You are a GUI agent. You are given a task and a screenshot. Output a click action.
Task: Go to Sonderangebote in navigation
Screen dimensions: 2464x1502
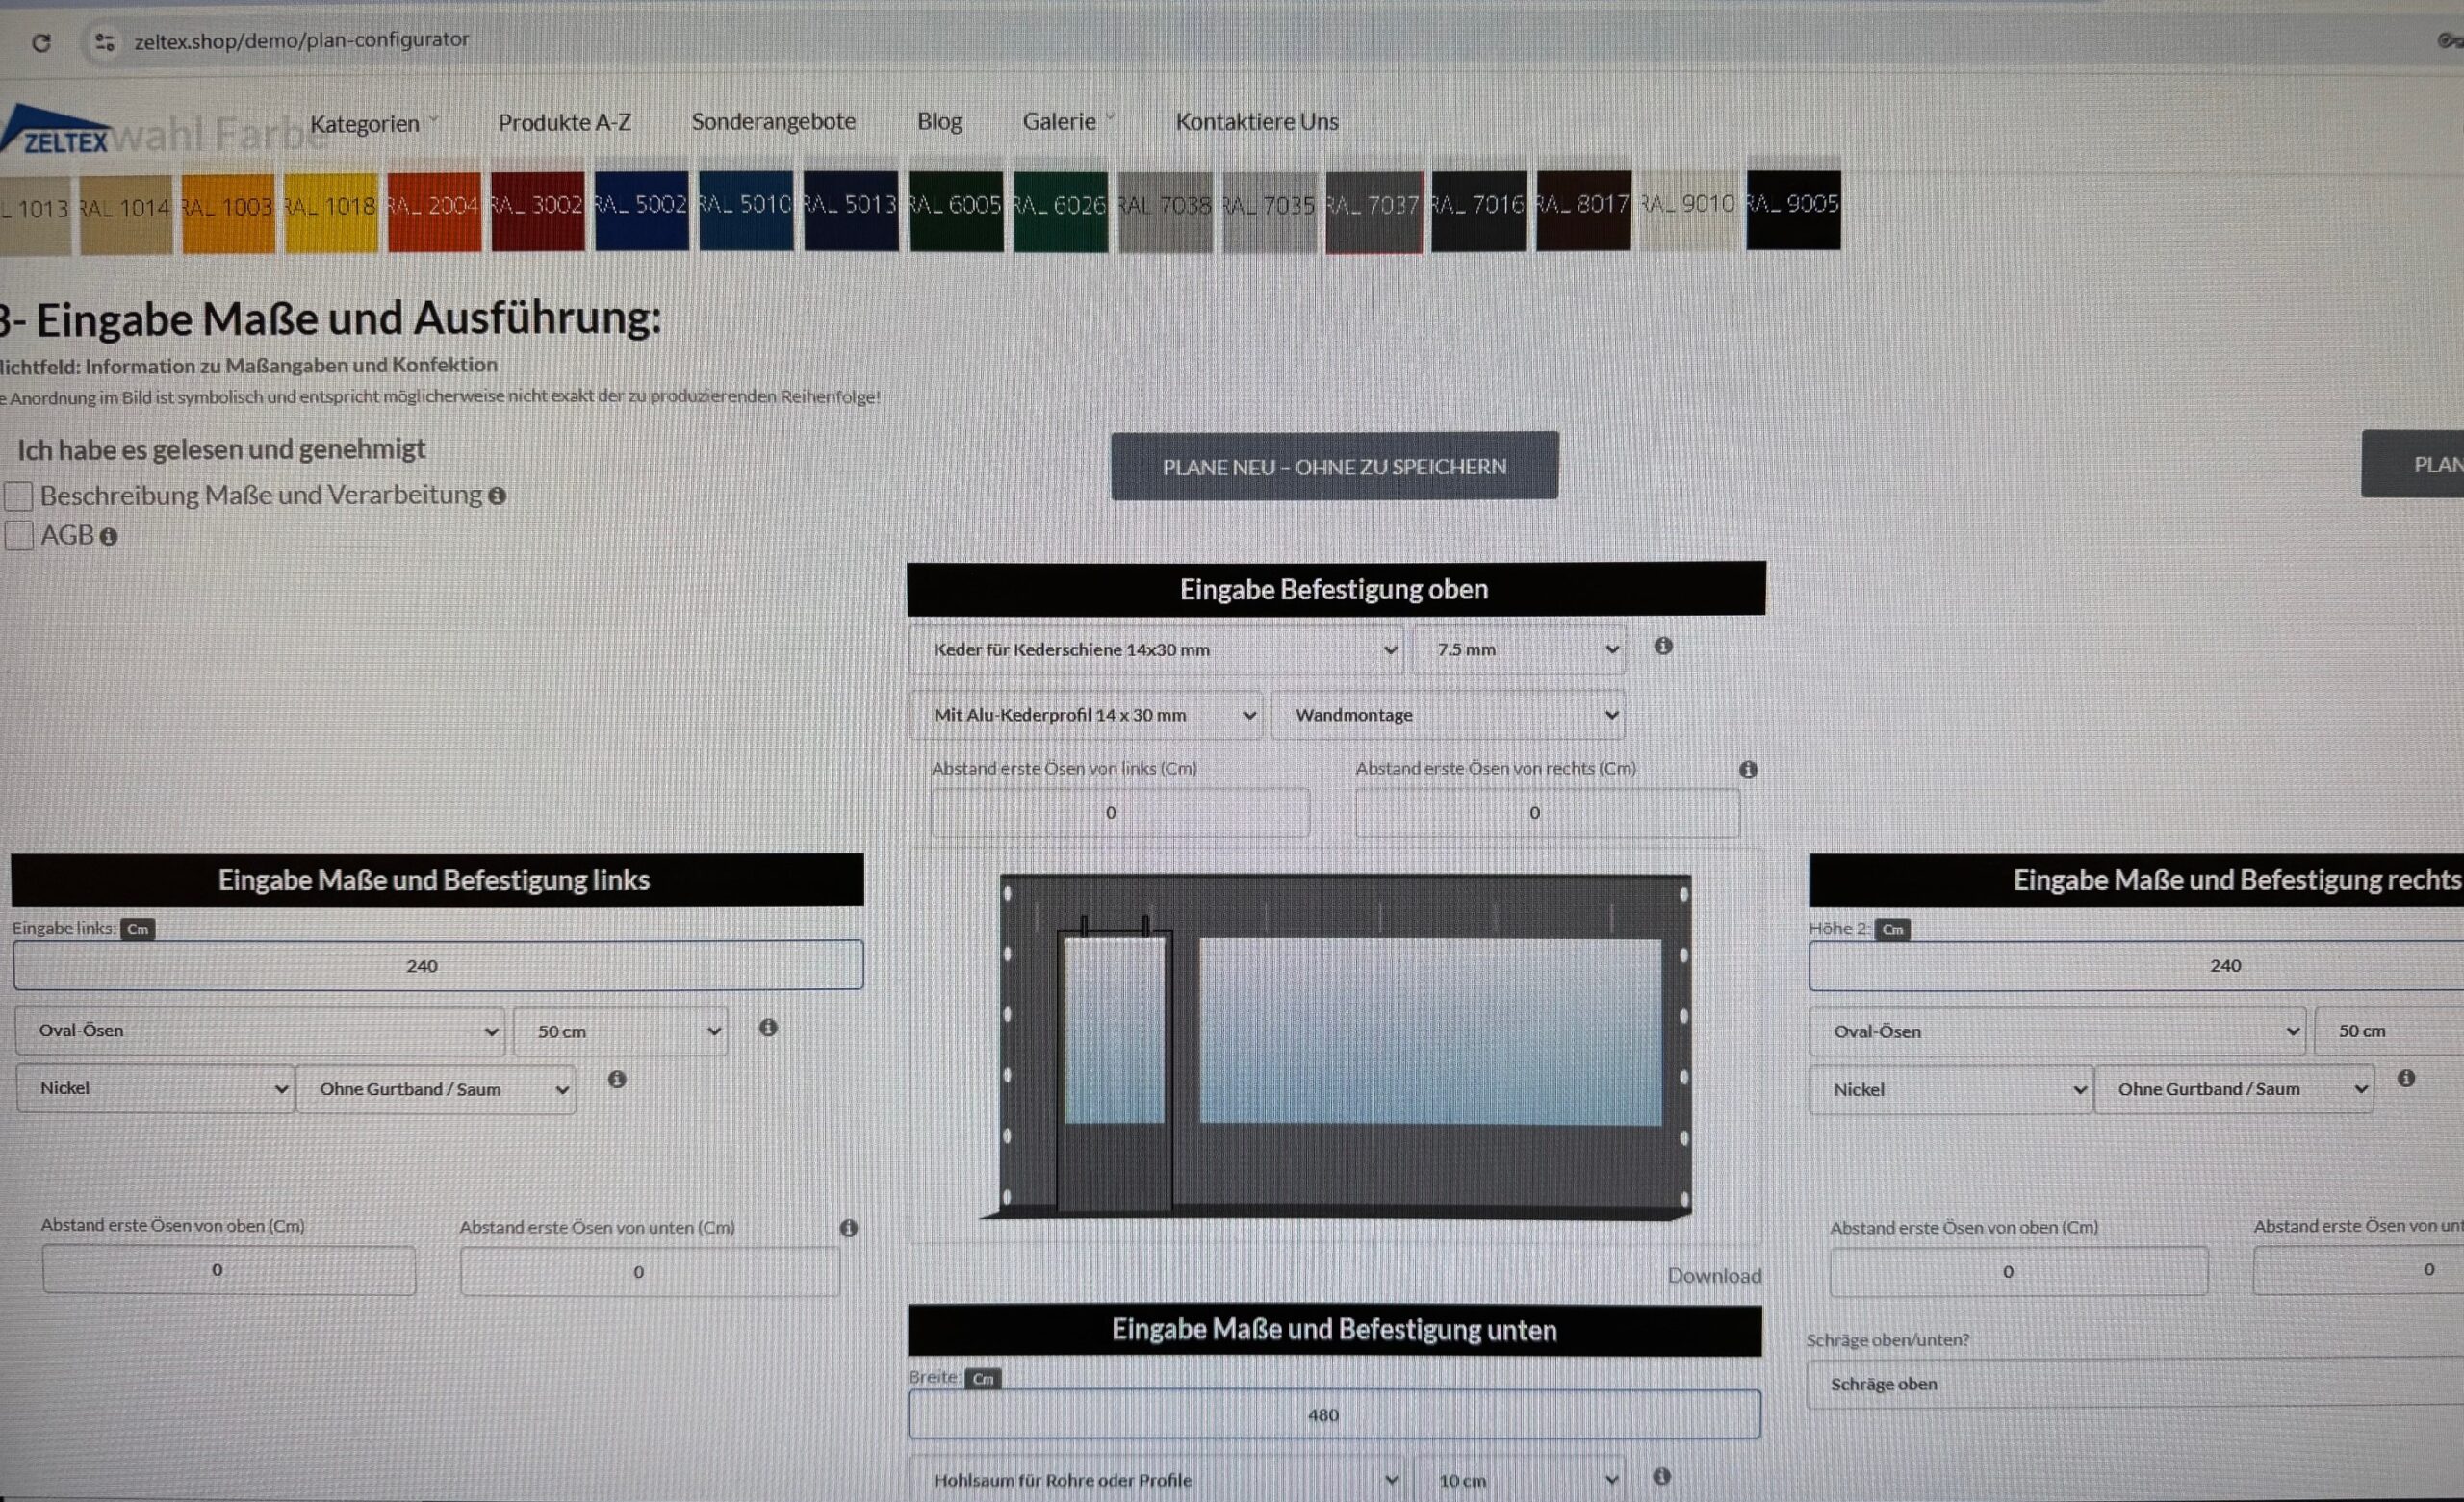(773, 122)
